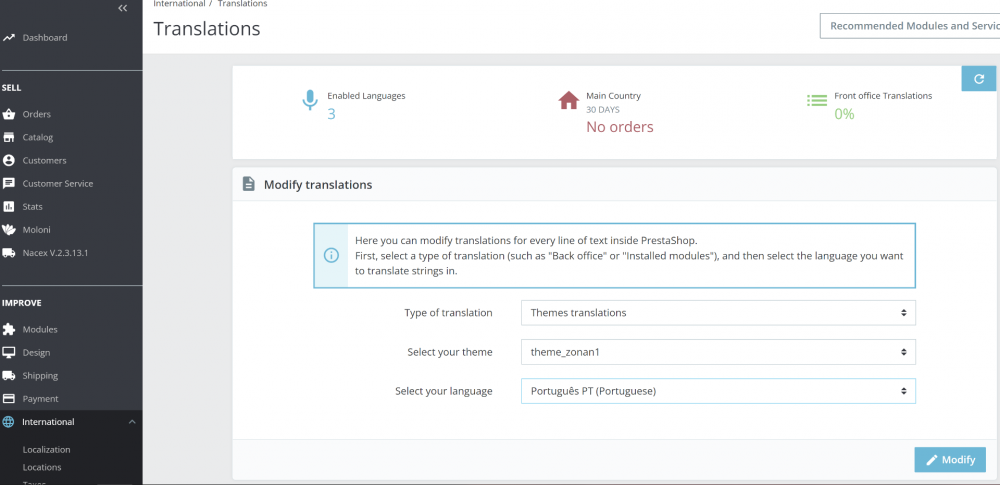The image size is (1000, 485).
Task: Click the Shipping truck icon
Action: point(8,375)
